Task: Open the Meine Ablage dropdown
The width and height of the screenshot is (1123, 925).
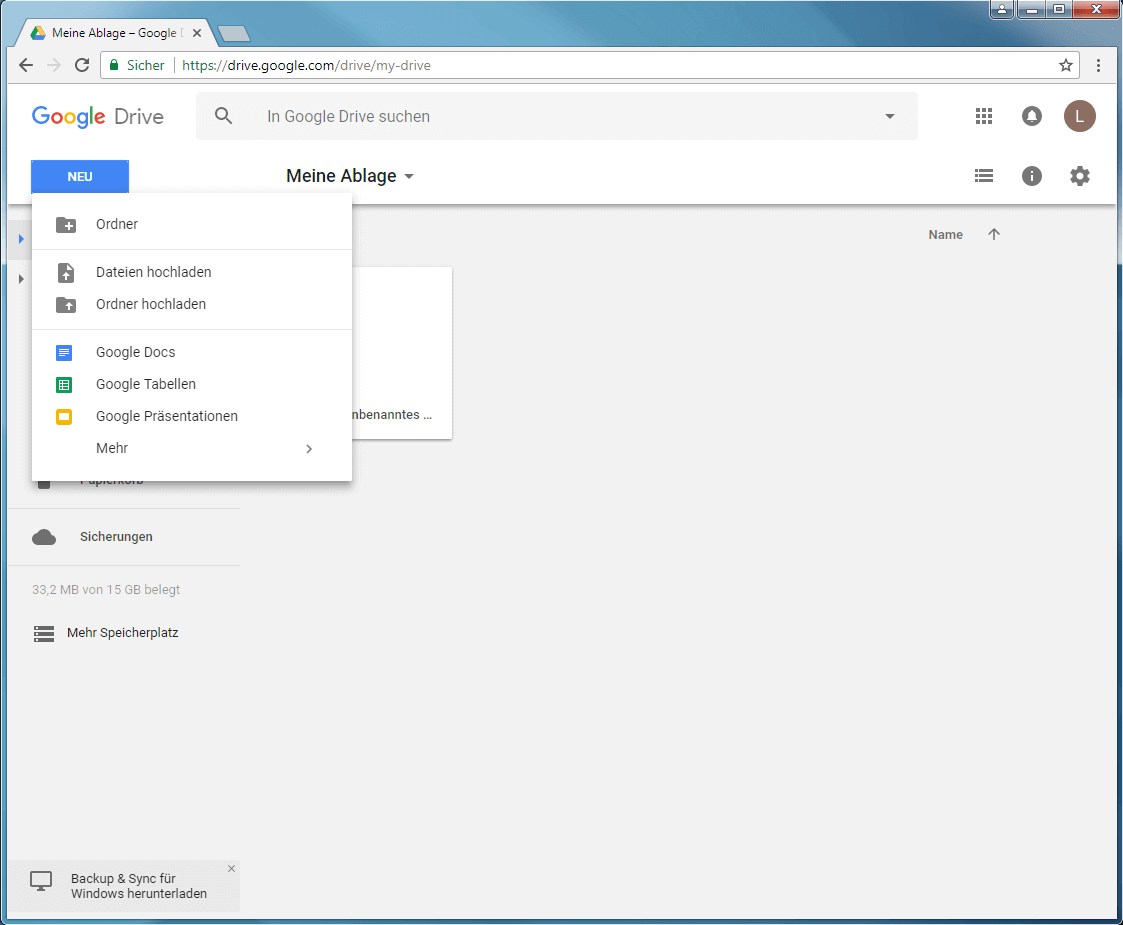Action: [350, 176]
